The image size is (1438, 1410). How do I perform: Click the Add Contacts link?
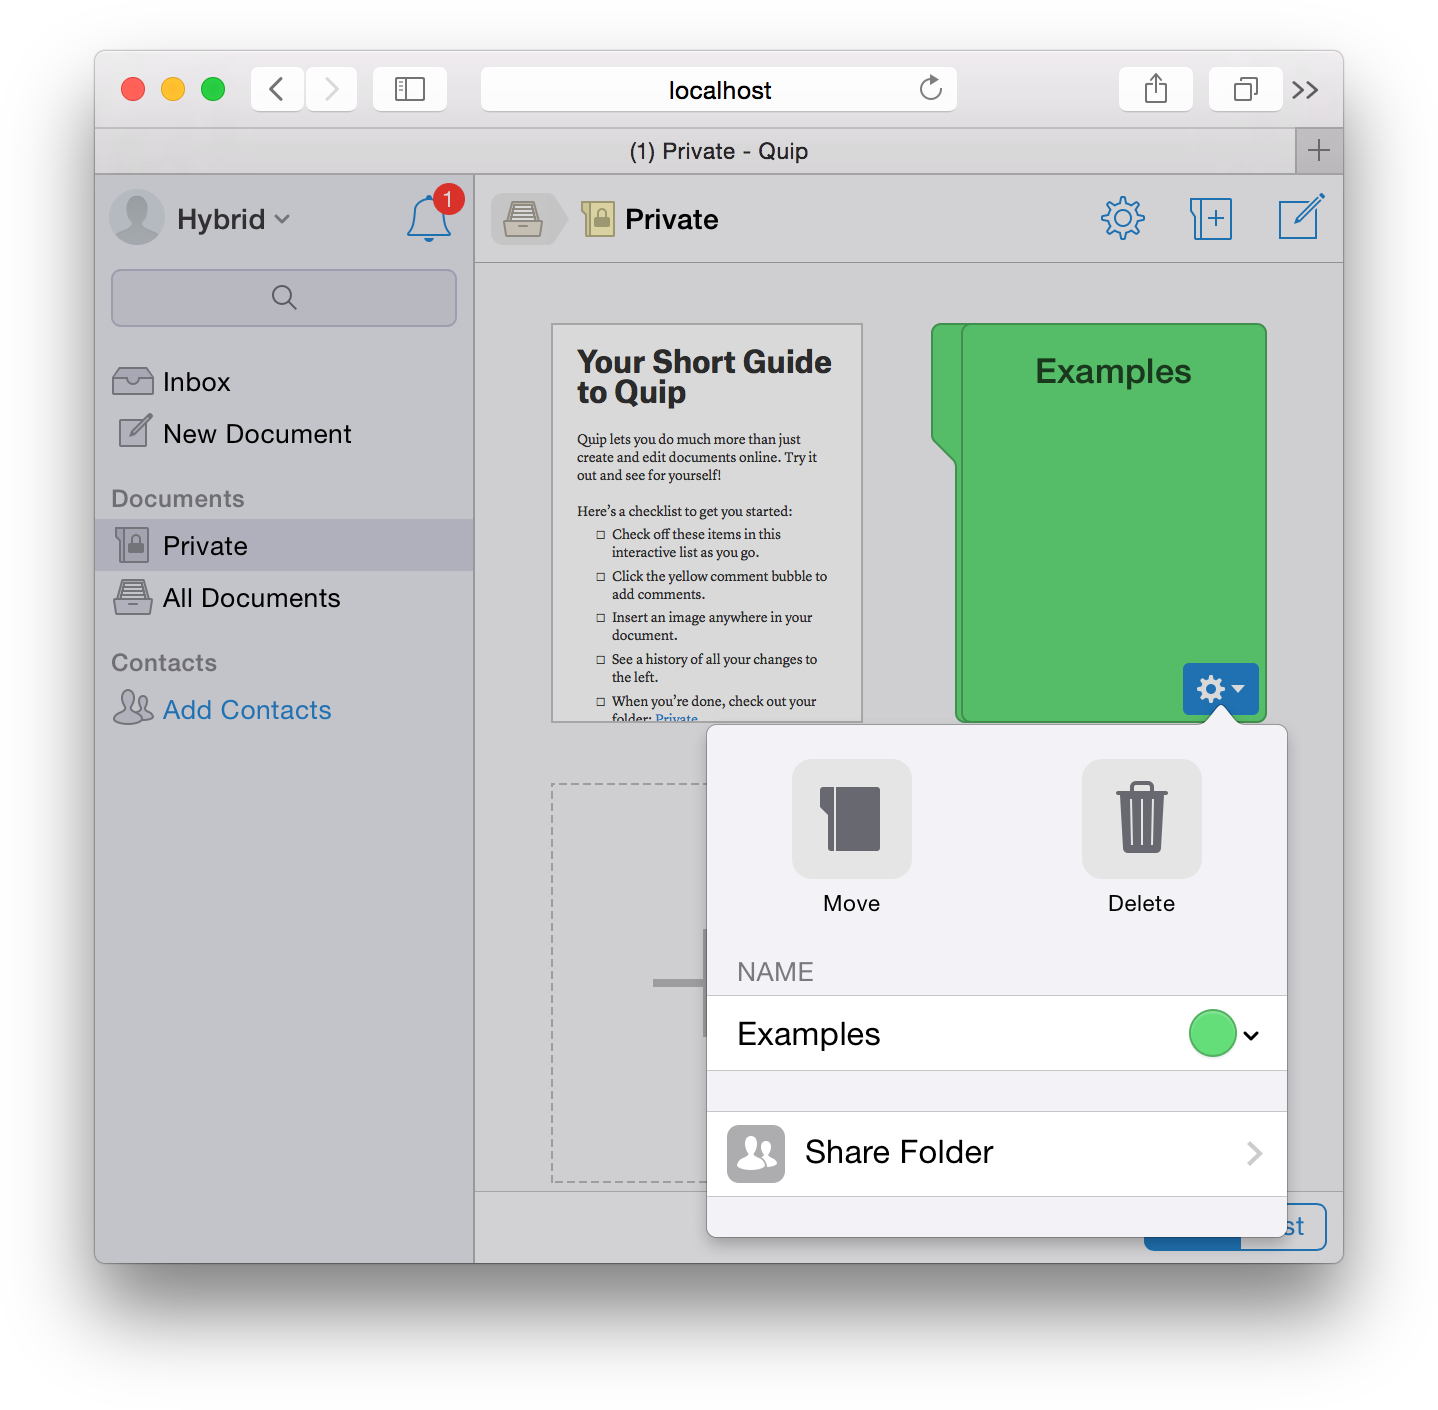pos(247,710)
